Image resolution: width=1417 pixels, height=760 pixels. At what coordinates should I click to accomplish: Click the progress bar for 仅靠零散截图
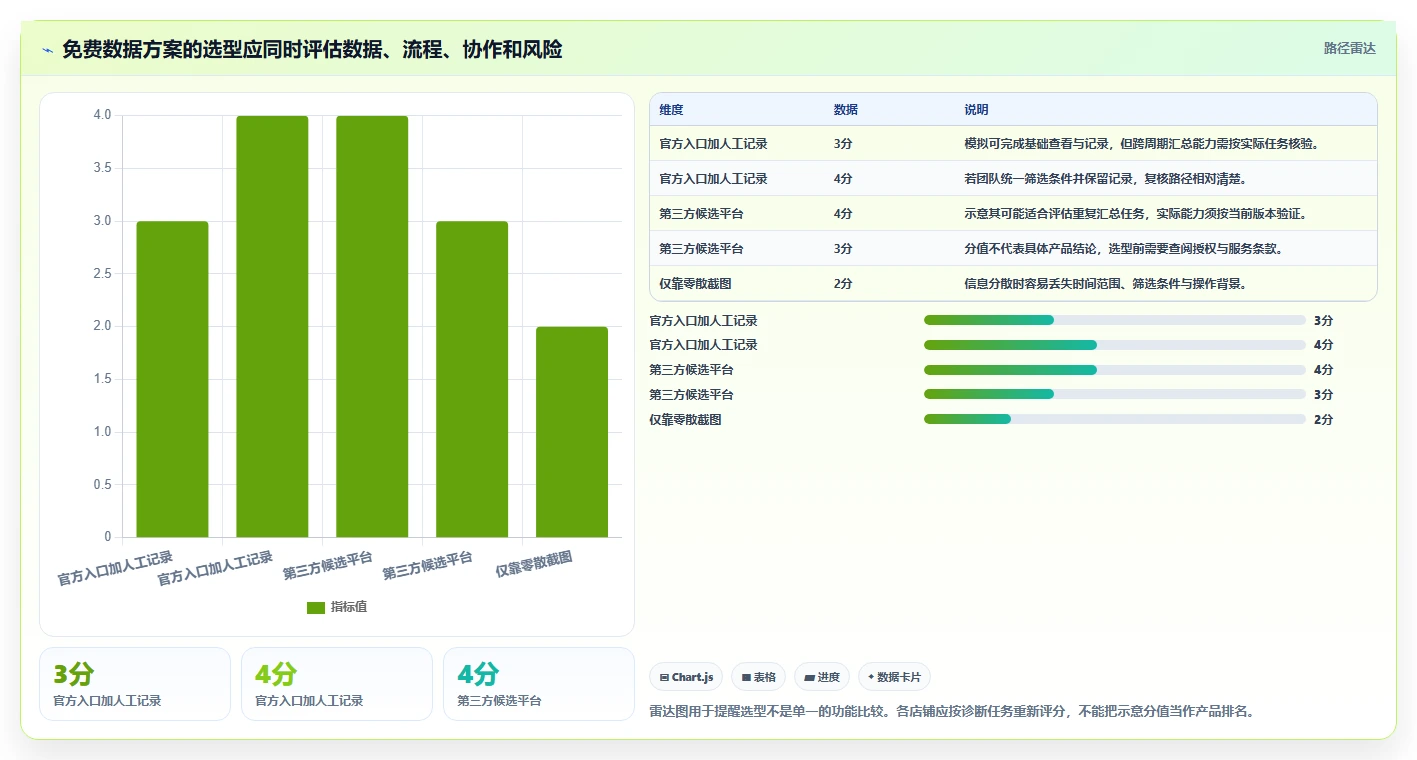click(x=1115, y=419)
